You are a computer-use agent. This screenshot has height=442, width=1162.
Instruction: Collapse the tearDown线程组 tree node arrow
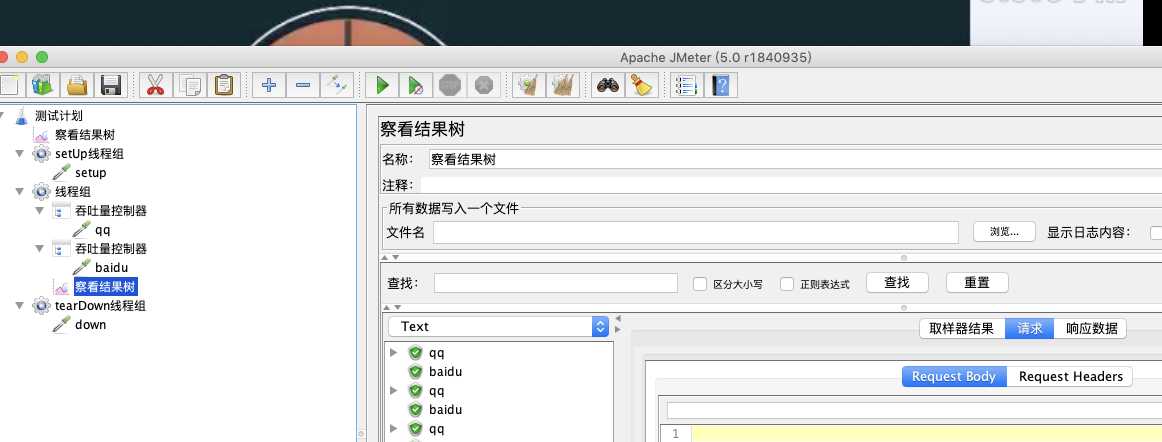[20, 306]
